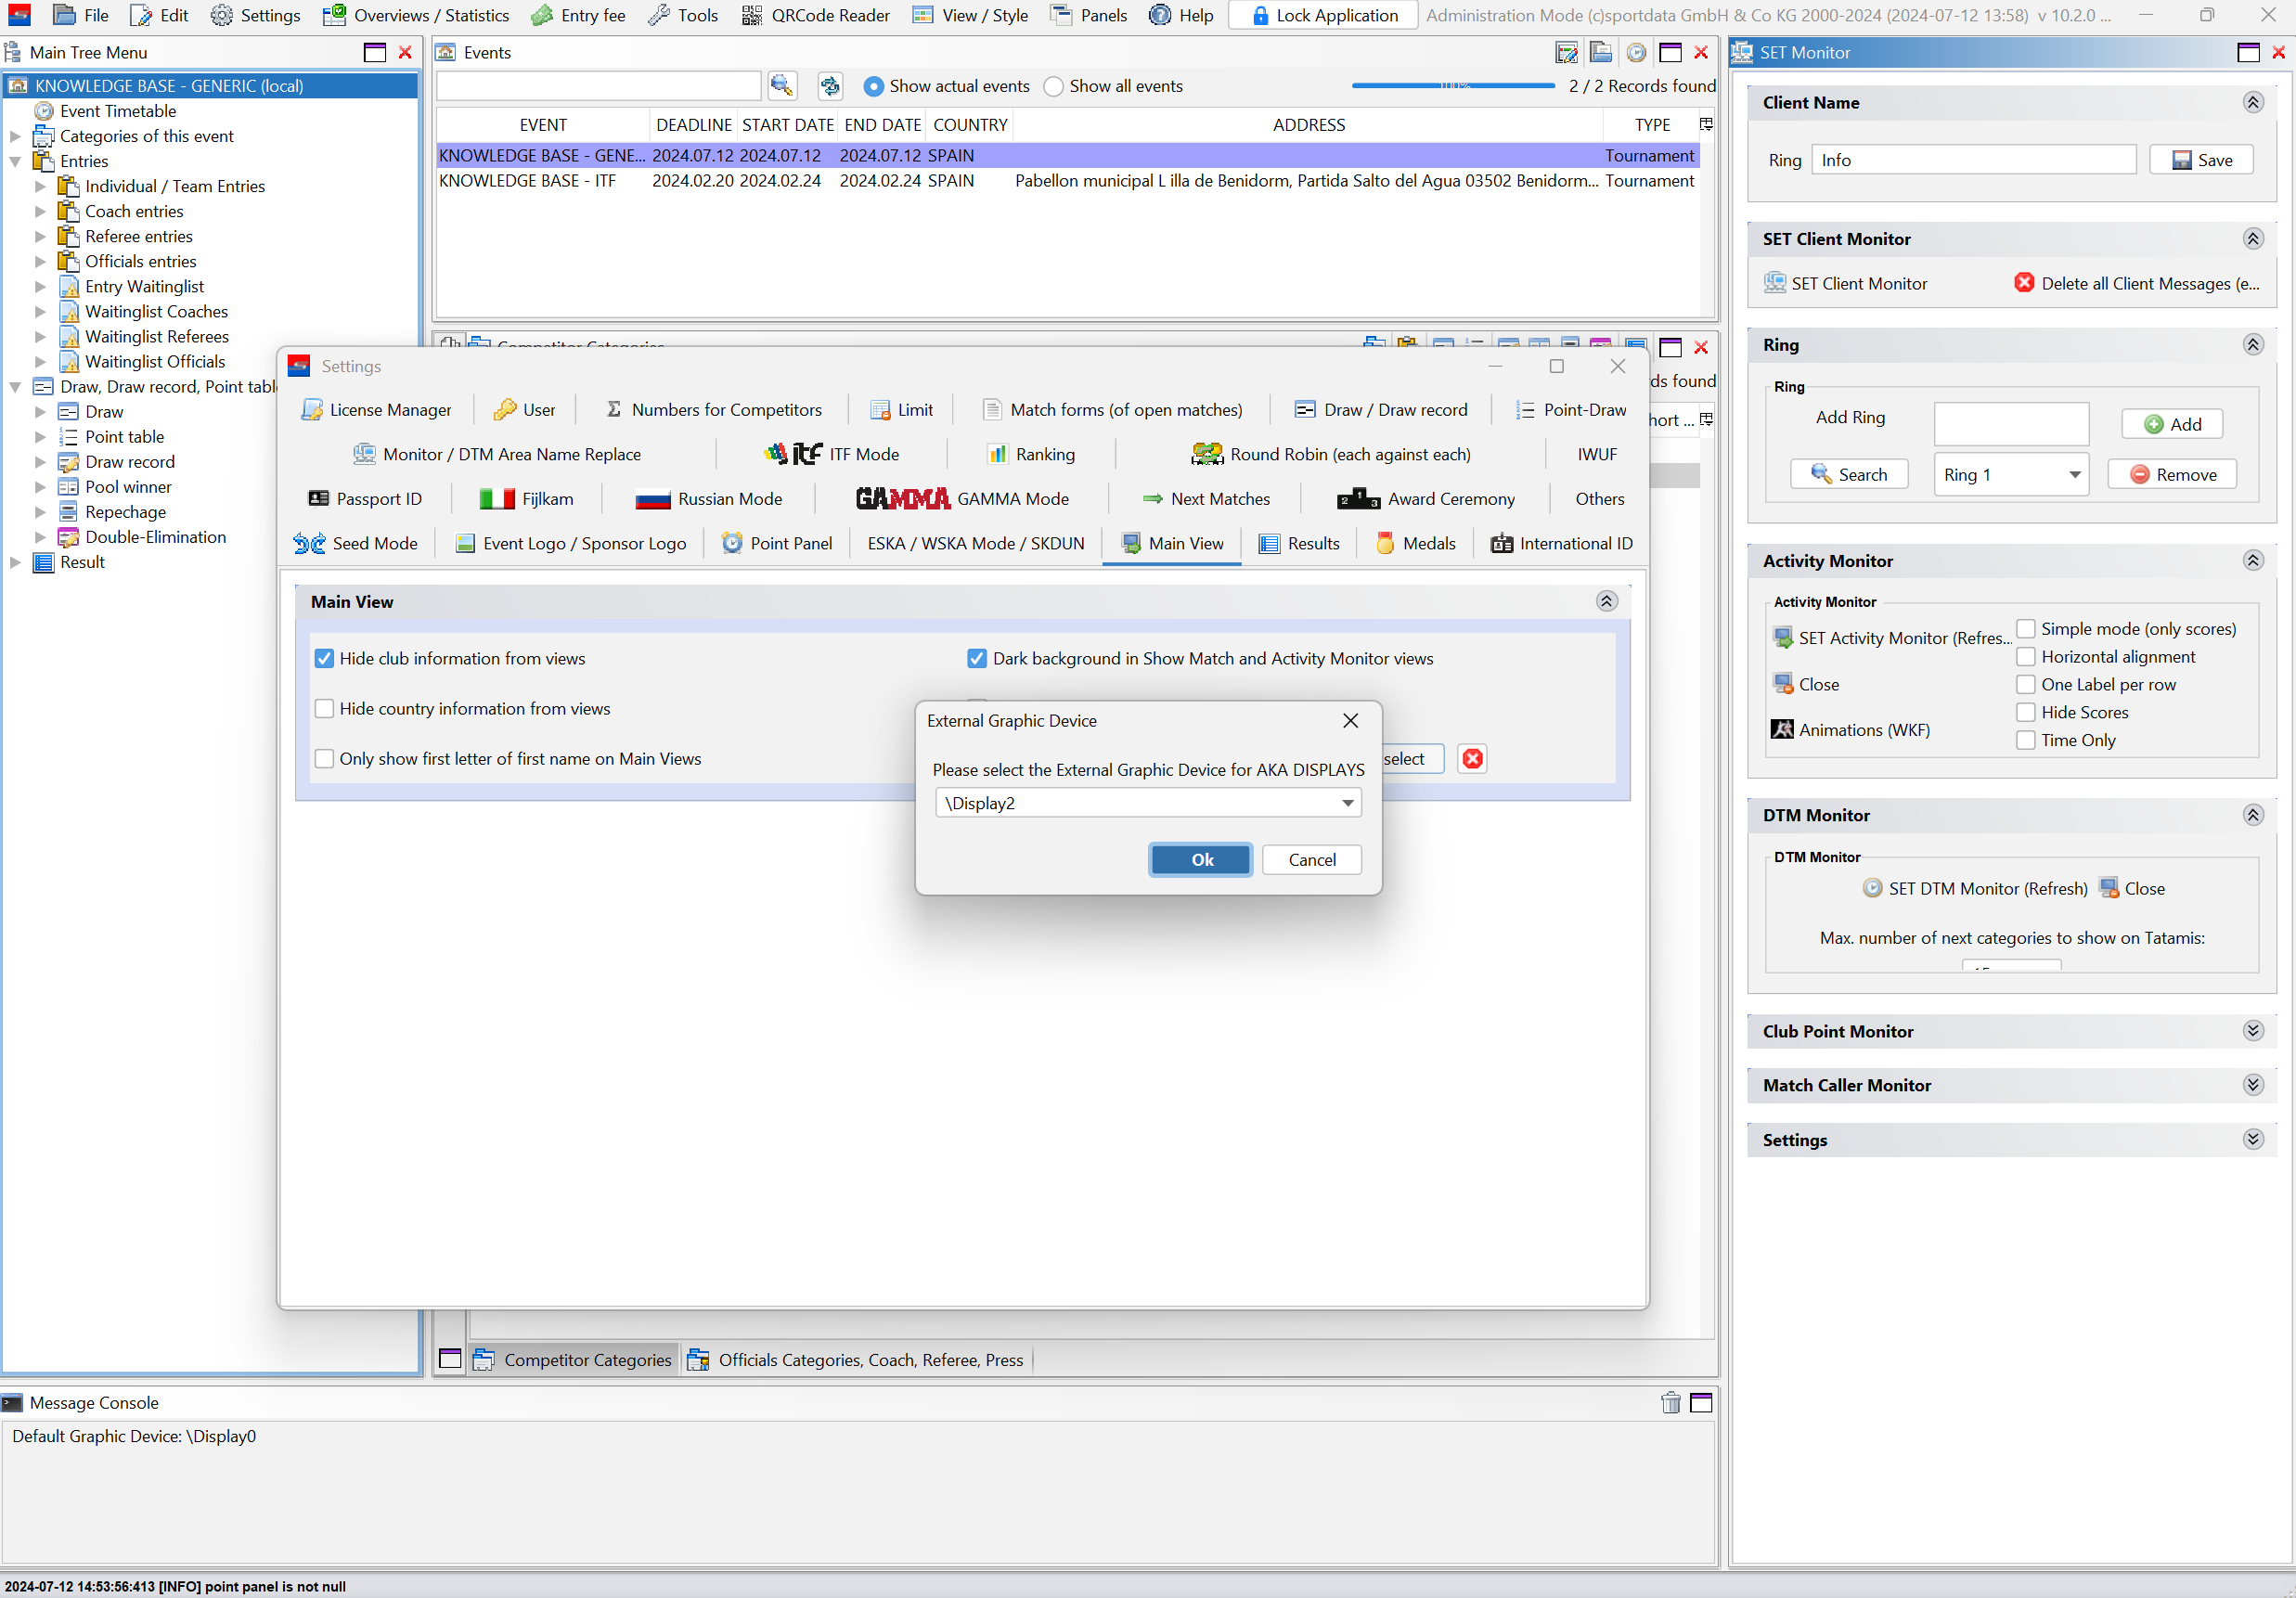Click the refresh icon in Events toolbar
Image resolution: width=2296 pixels, height=1598 pixels.
(x=829, y=86)
